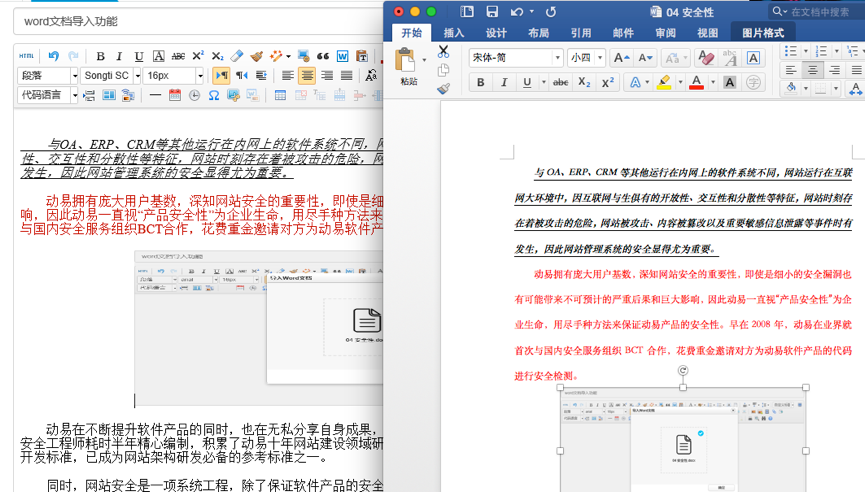Insert special character with Omega icon
This screenshot has width=865, height=492.
[212, 95]
